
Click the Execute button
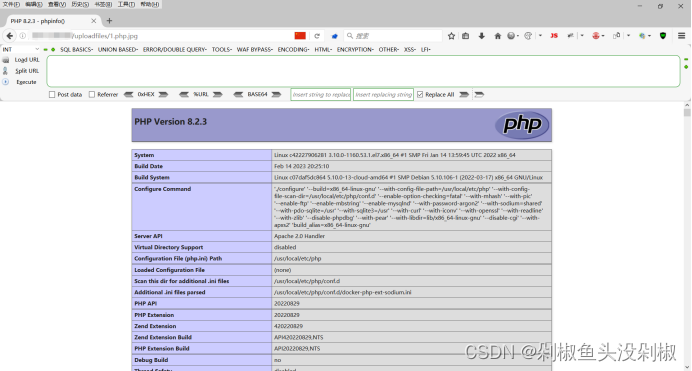(26, 82)
